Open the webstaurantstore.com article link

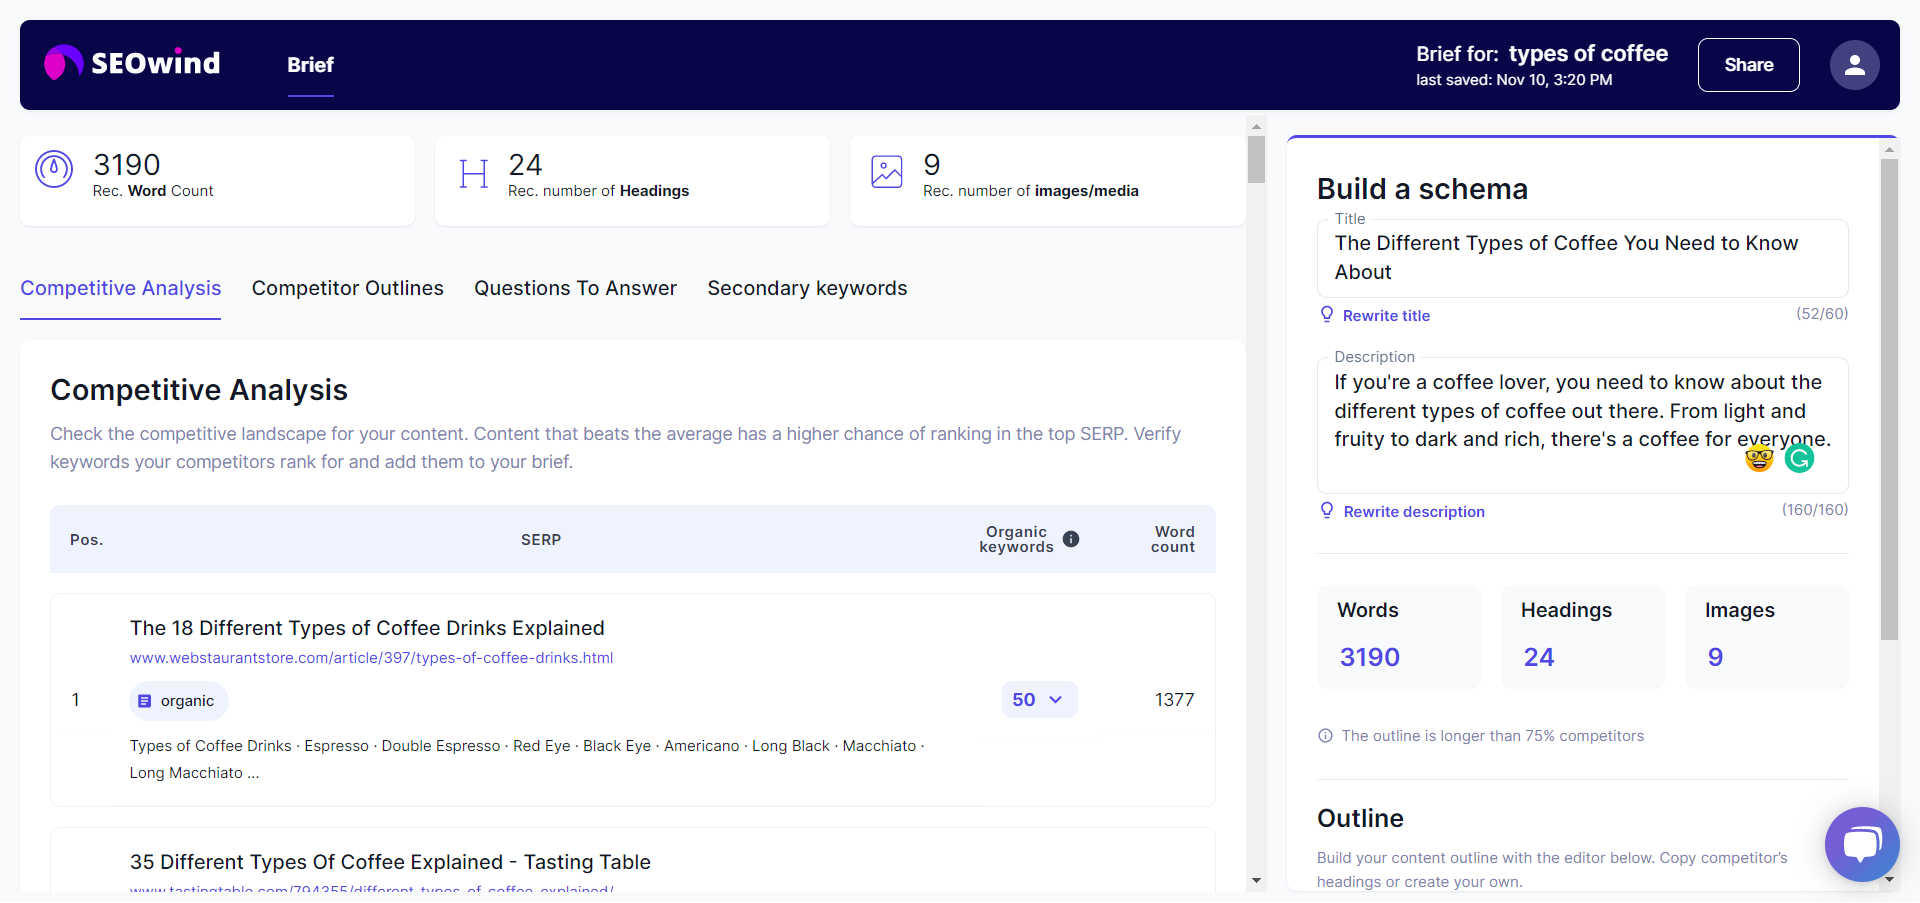point(371,657)
